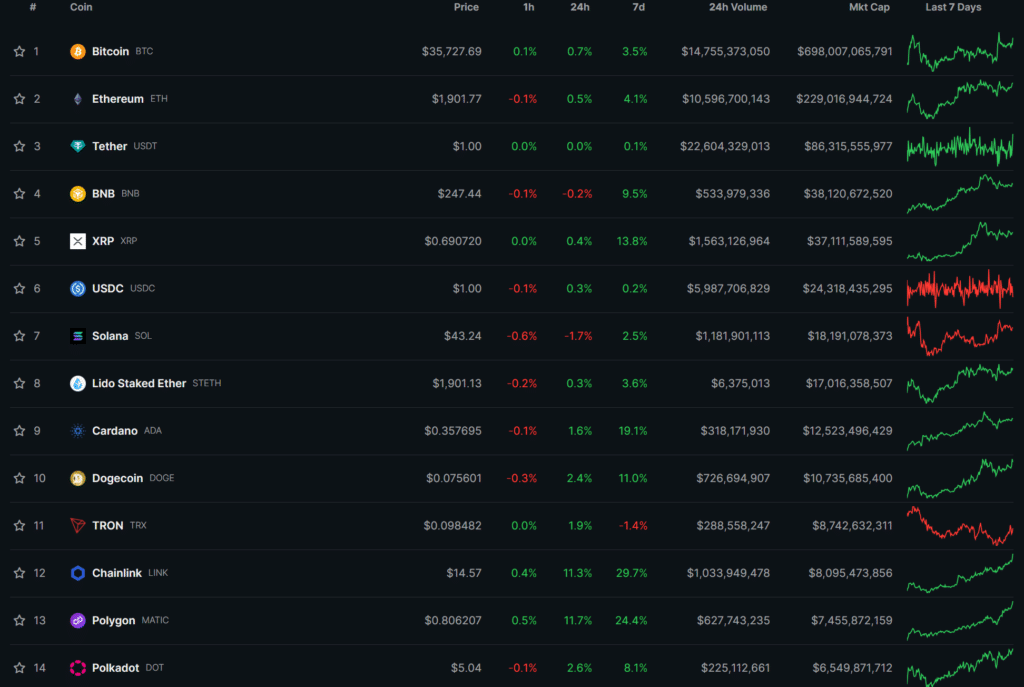
Task: Star Cardano as a favorite
Action: click(20, 430)
